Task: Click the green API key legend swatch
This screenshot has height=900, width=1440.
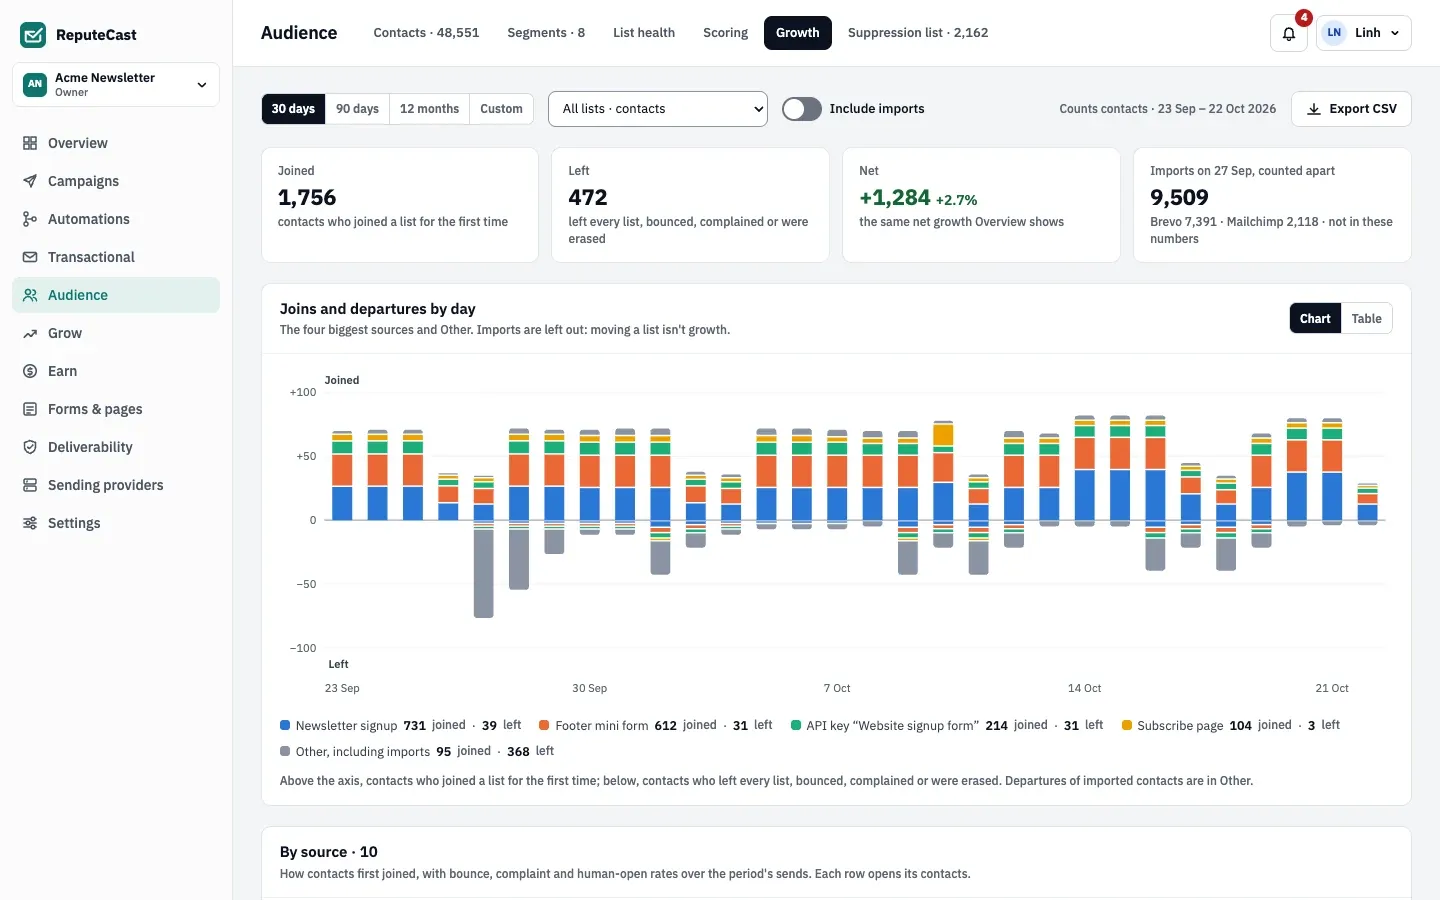Action: pos(796,725)
